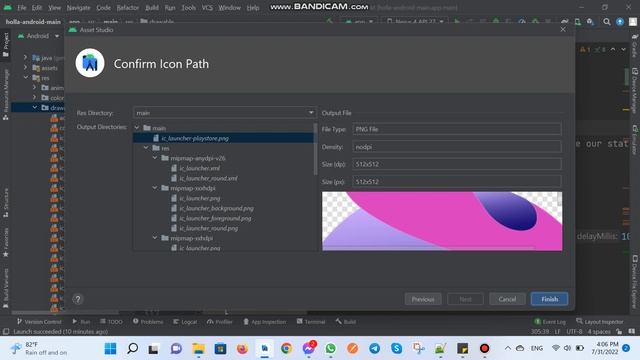Open the Layout Inspector tool window

(x=600, y=322)
